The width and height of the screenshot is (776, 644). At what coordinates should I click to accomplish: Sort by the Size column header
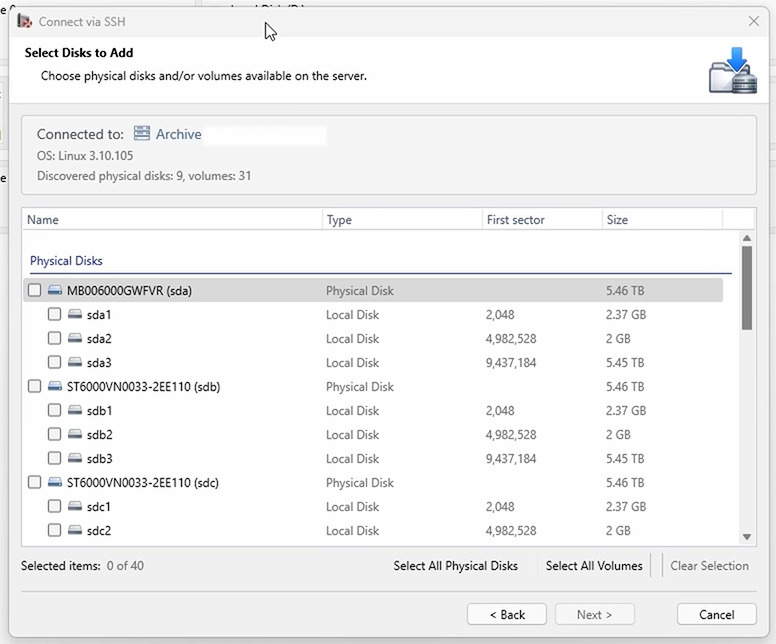click(x=662, y=219)
